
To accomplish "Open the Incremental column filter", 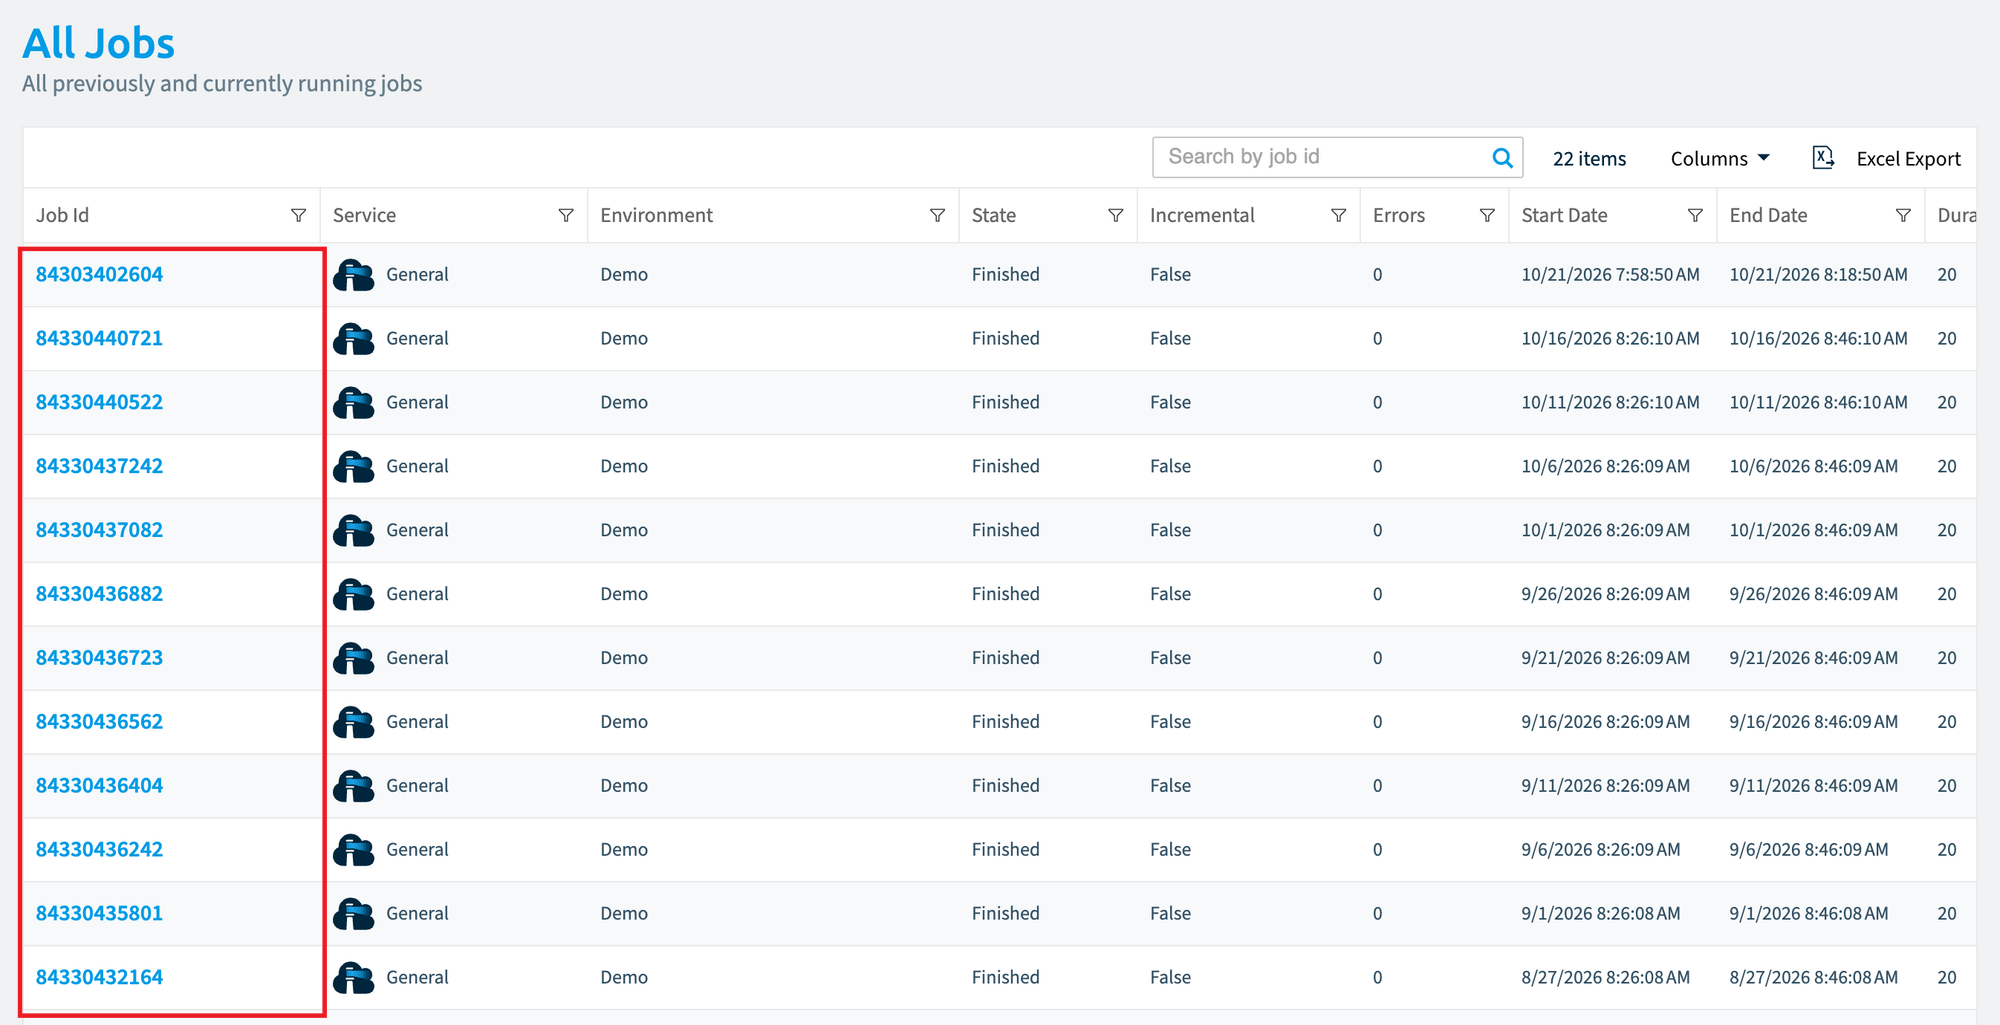I will point(1338,215).
